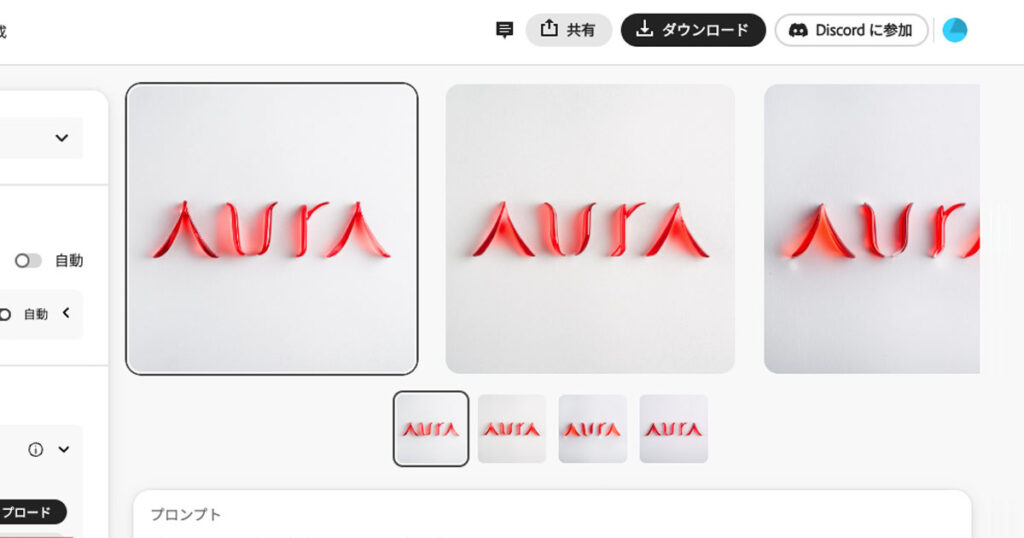Choose the second small thumbnail
This screenshot has height=538, width=1024.
tap(512, 429)
